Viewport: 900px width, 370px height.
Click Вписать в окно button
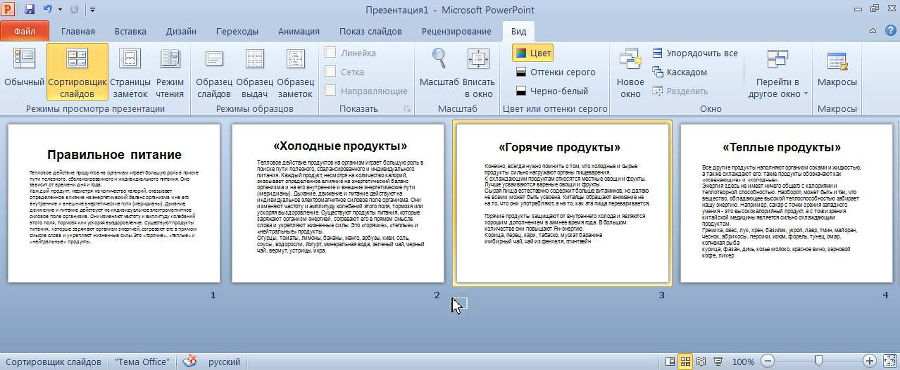tap(478, 72)
